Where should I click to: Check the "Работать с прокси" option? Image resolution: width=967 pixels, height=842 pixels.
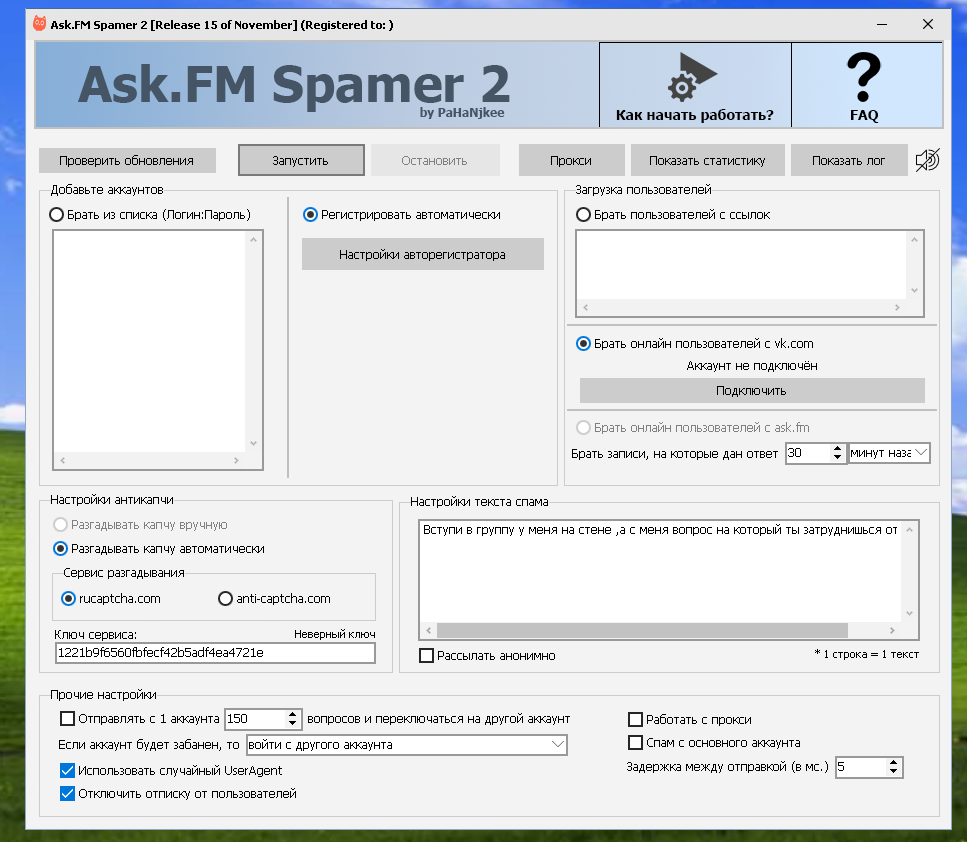tap(635, 719)
